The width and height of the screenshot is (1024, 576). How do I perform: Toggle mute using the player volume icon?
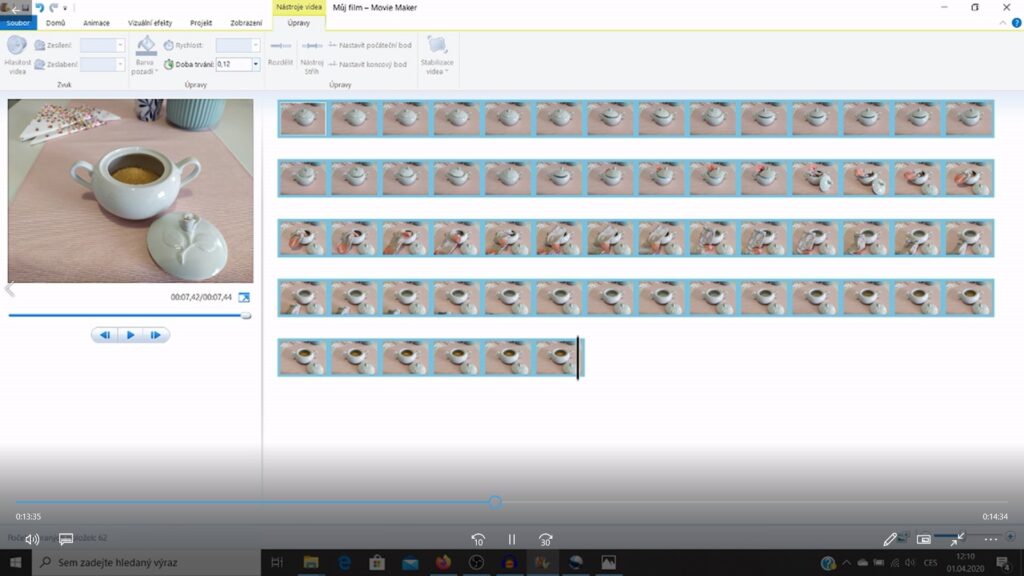32,539
